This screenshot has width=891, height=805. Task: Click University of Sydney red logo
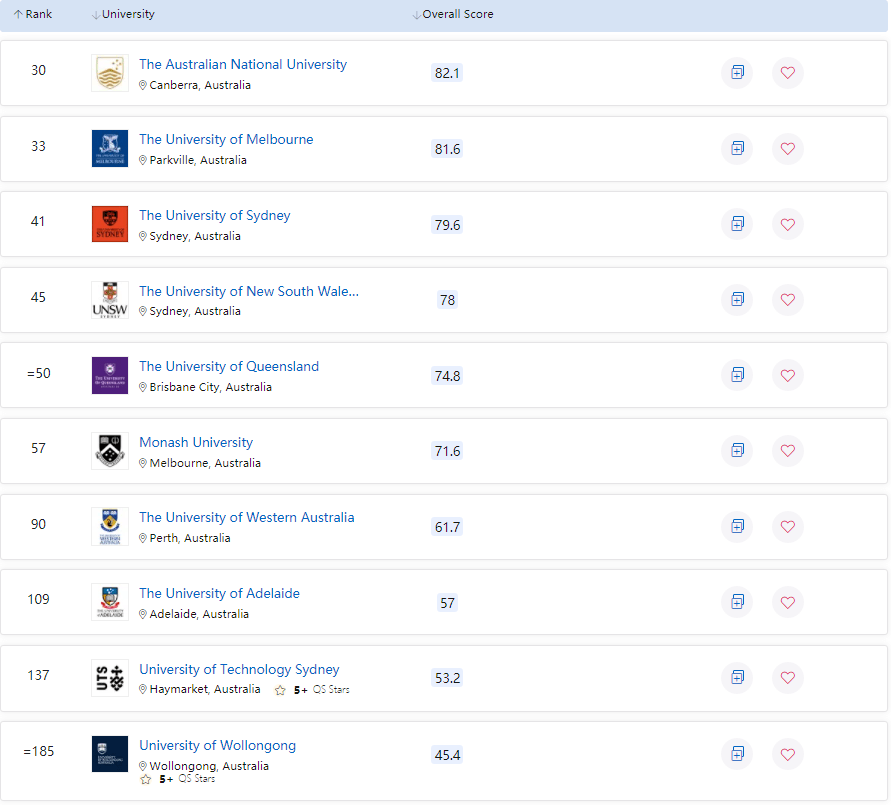[110, 224]
